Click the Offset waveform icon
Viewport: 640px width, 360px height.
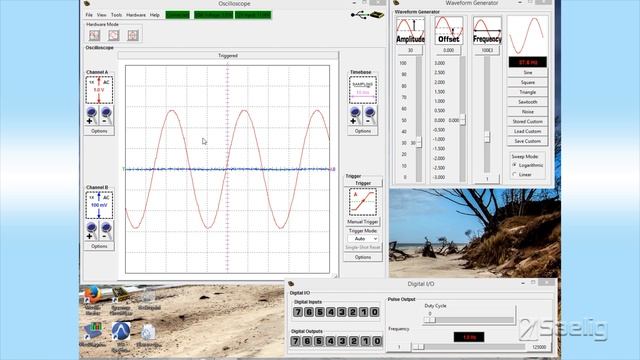(x=449, y=30)
